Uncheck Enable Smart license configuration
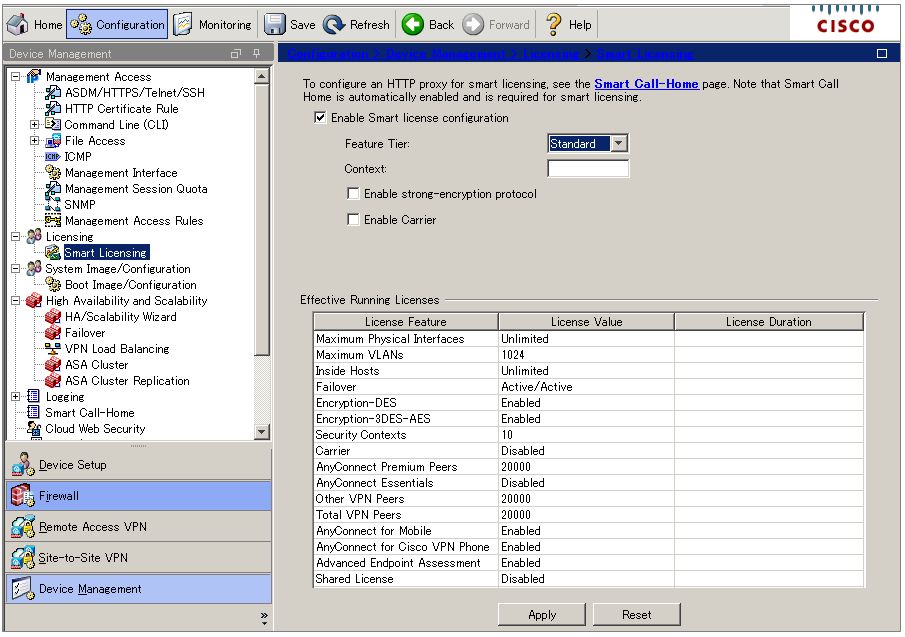The width and height of the screenshot is (905, 637). point(320,117)
